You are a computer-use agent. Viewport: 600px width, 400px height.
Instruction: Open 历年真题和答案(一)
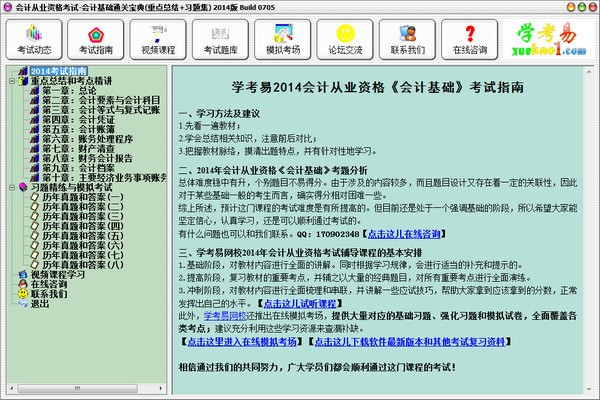pos(83,197)
